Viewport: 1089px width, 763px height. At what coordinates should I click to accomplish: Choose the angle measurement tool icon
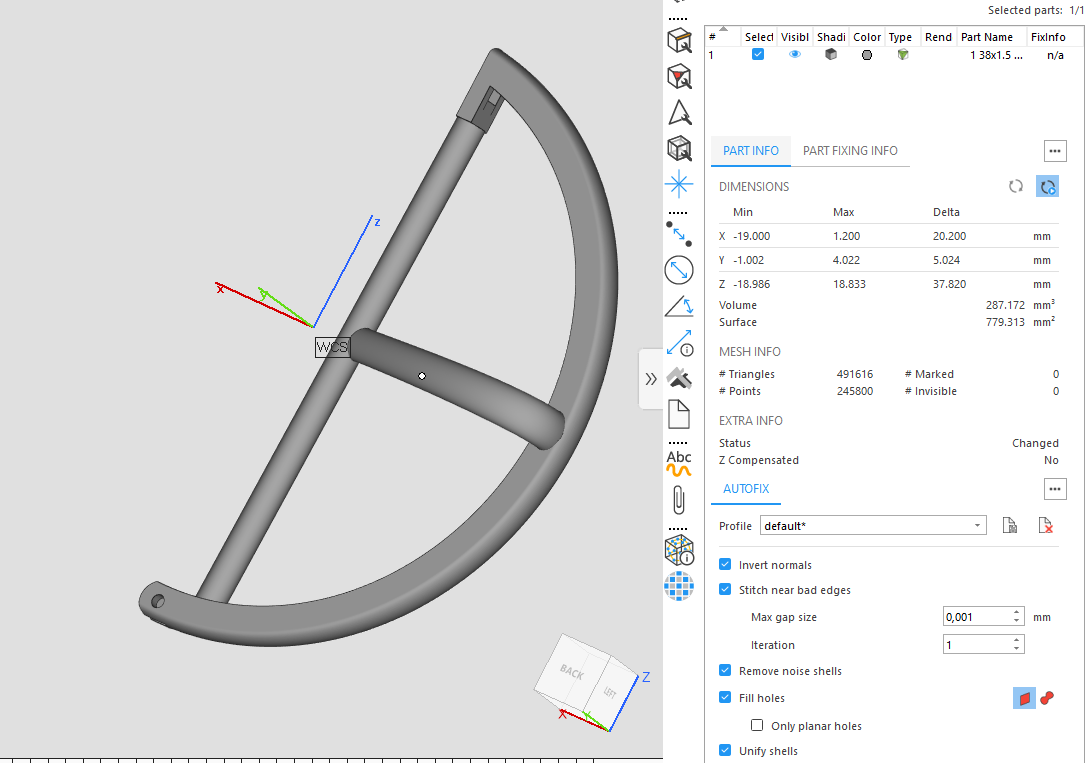tap(679, 306)
